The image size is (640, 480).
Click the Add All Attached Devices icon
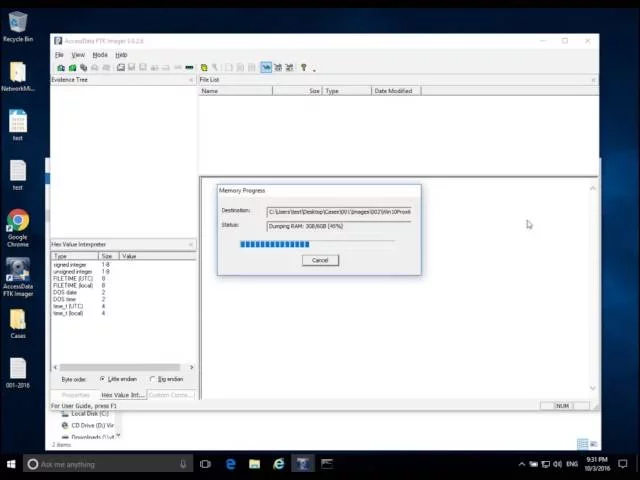tap(72, 68)
